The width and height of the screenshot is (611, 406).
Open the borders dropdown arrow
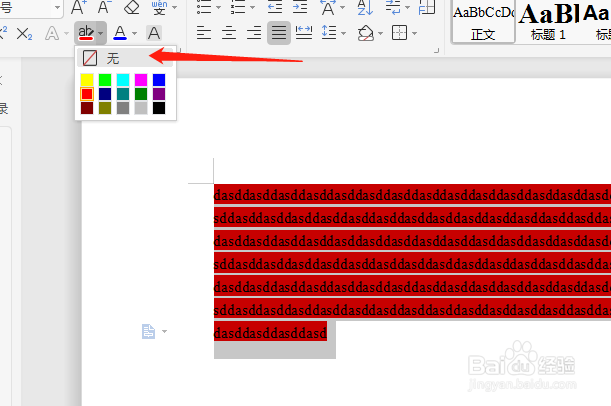414,34
